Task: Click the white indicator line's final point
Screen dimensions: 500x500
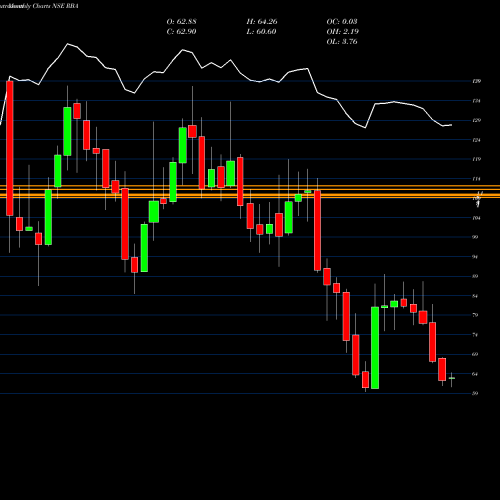Action: (x=452, y=125)
